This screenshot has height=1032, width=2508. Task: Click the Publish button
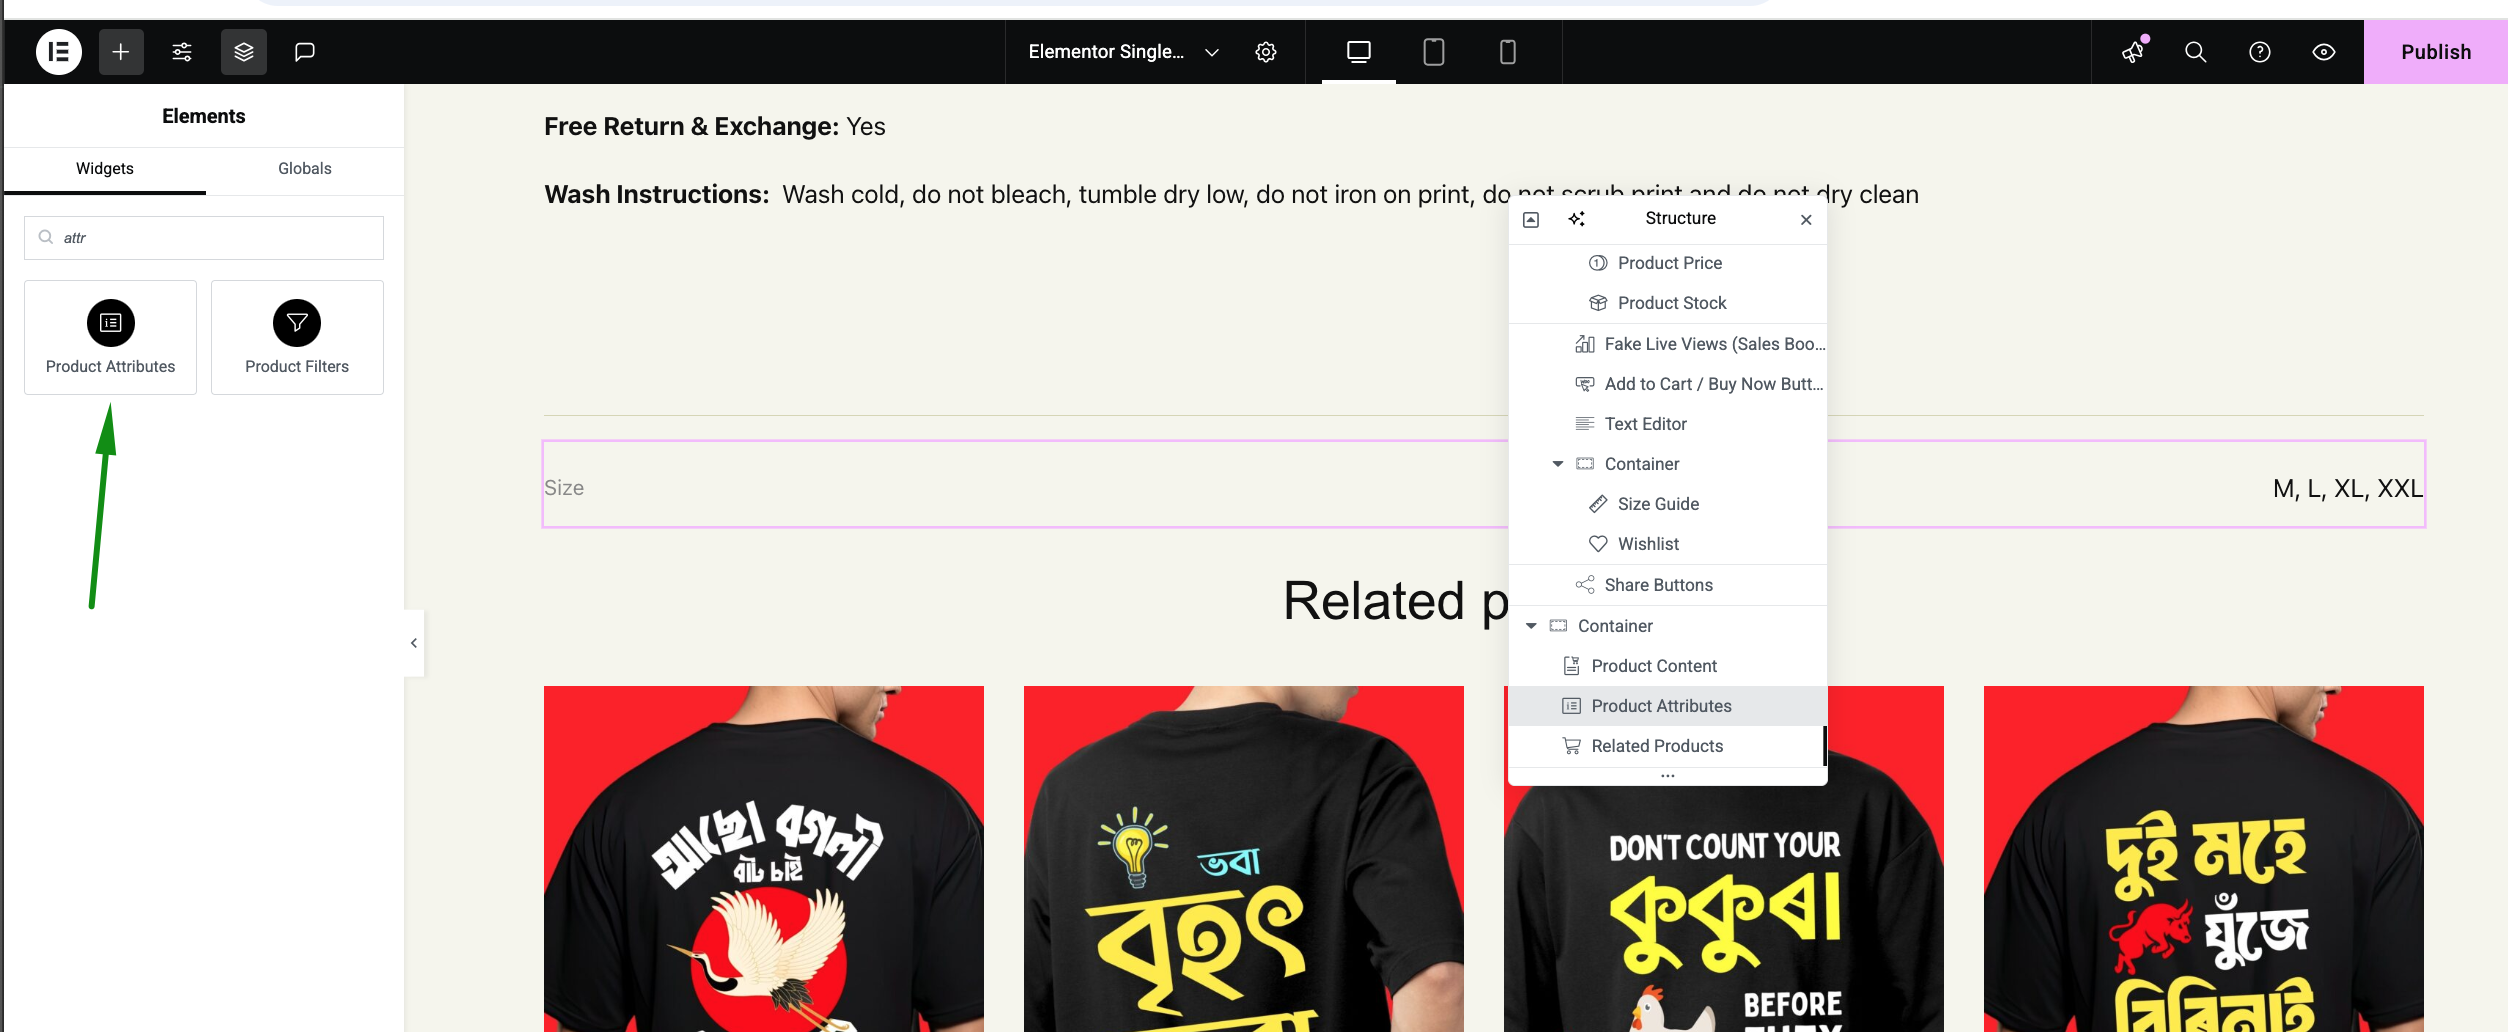point(2436,52)
